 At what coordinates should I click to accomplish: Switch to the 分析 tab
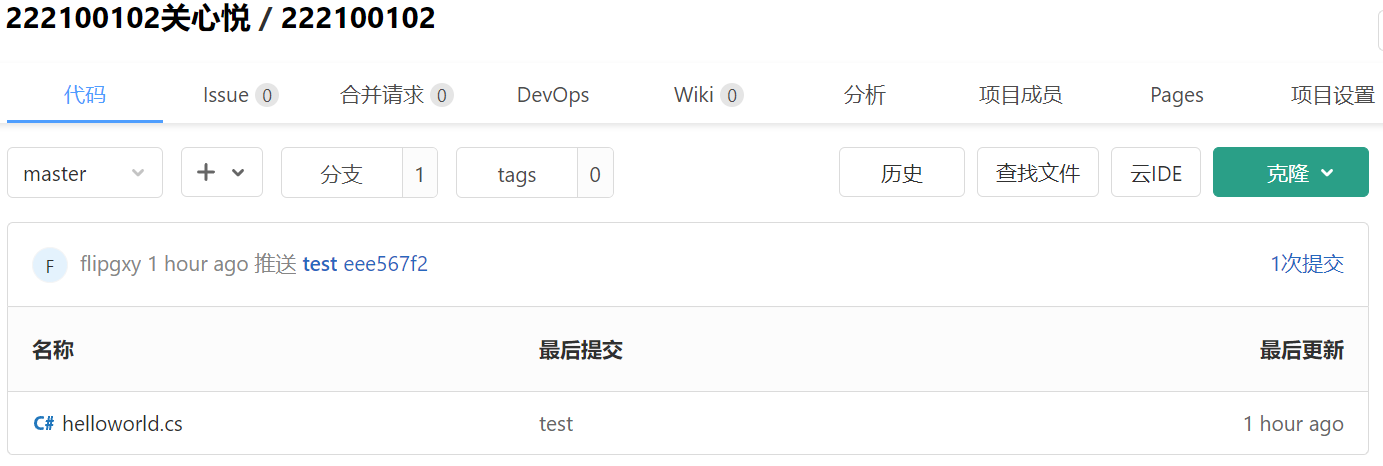pyautogui.click(x=864, y=95)
